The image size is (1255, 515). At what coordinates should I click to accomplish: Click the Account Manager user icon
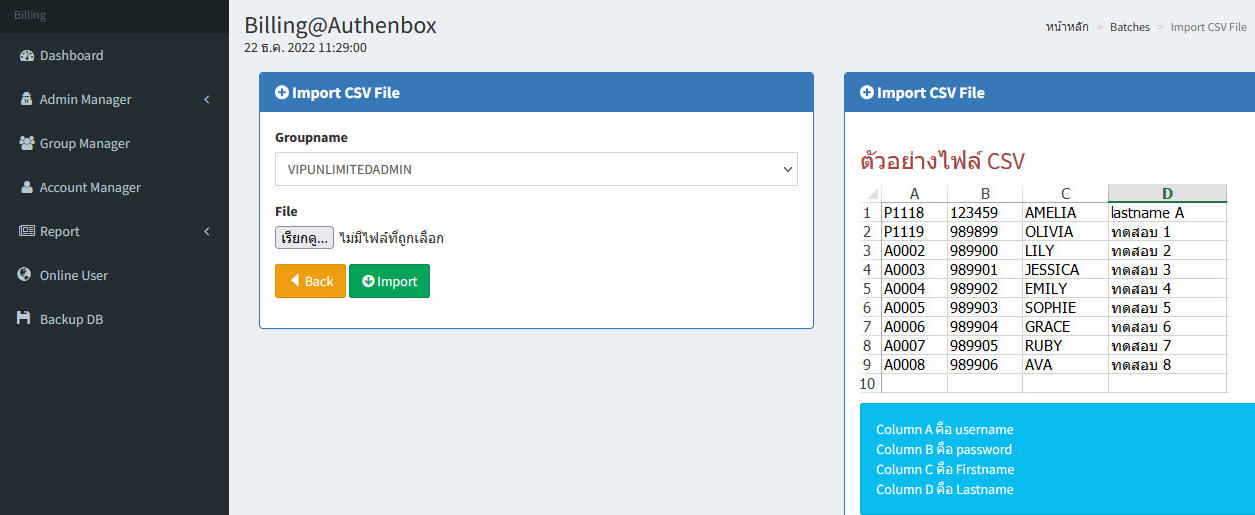tap(27, 187)
